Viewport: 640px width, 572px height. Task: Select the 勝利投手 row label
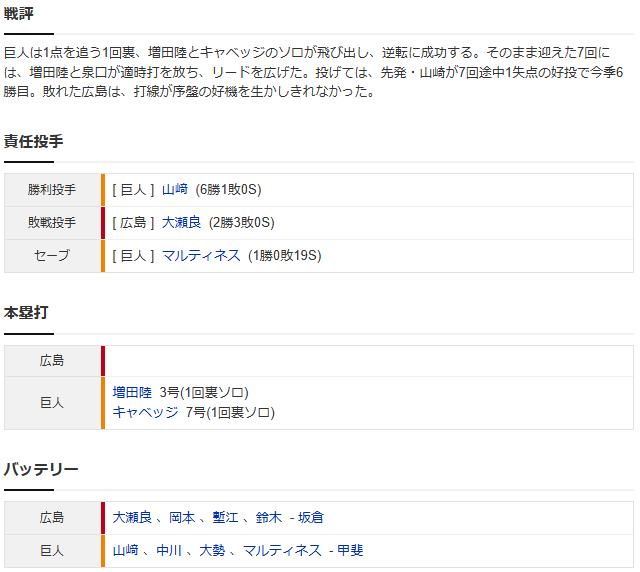tap(52, 189)
